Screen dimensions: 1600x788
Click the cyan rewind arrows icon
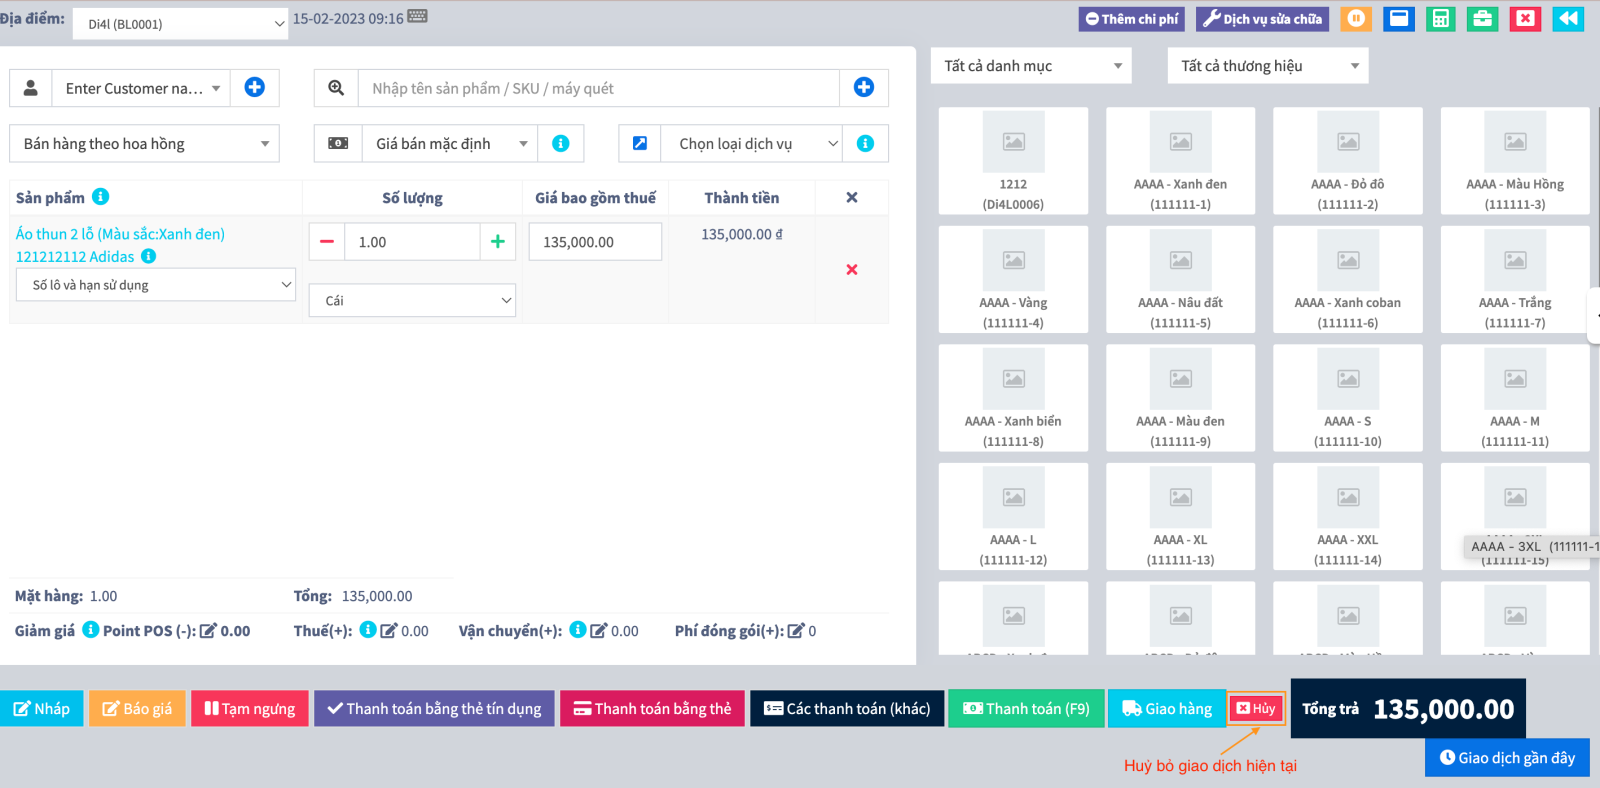pyautogui.click(x=1568, y=19)
